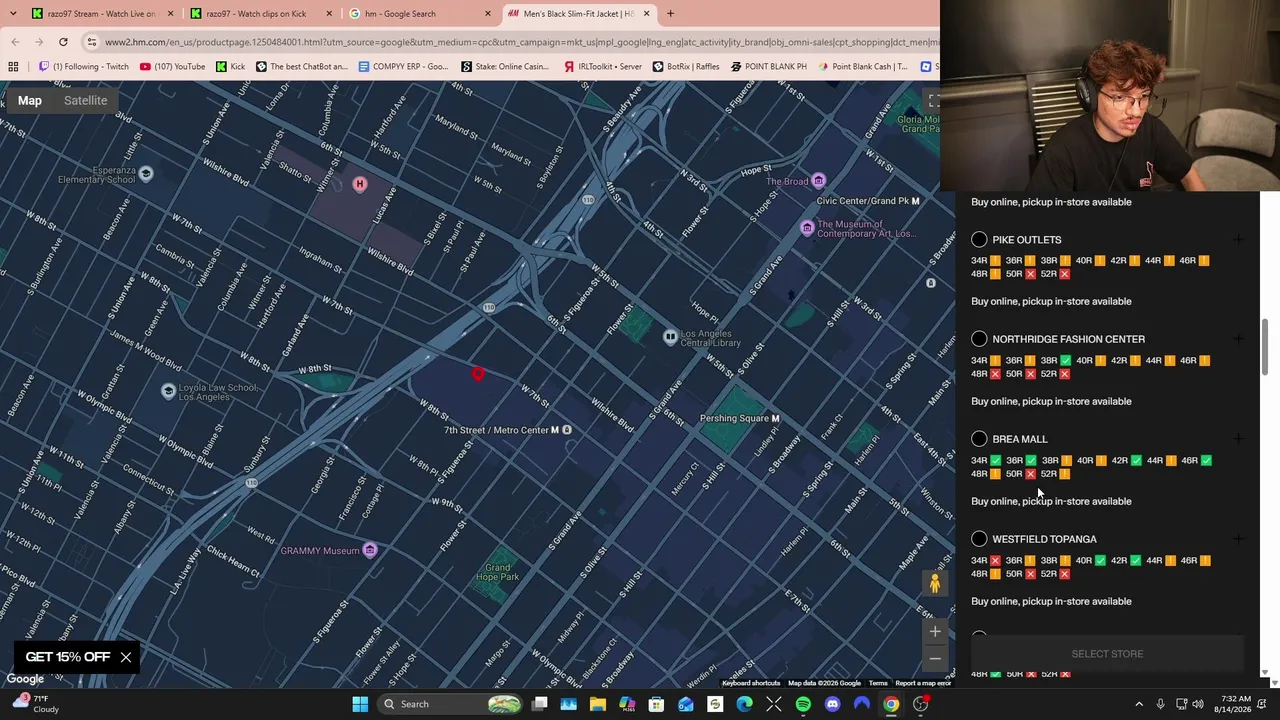This screenshot has width=1280, height=720.
Task: Choose the Westfield Topanga store radio button
Action: pyautogui.click(x=979, y=539)
